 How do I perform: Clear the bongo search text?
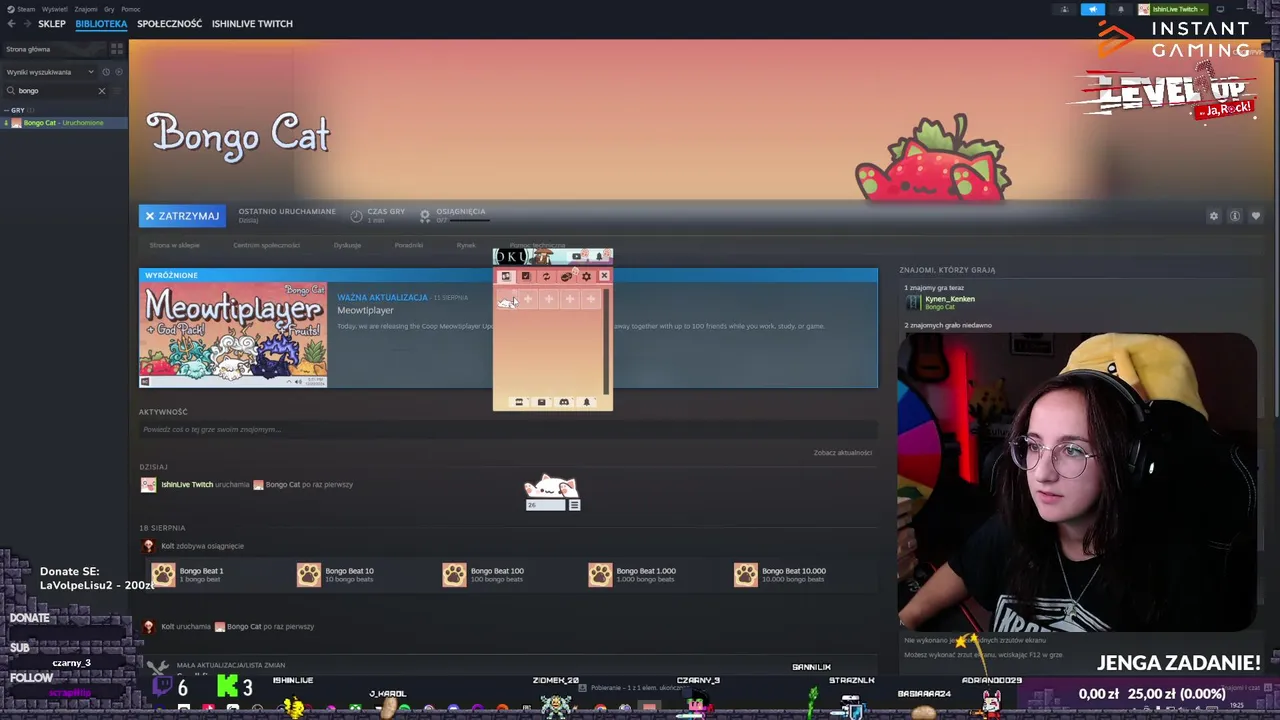(x=101, y=91)
